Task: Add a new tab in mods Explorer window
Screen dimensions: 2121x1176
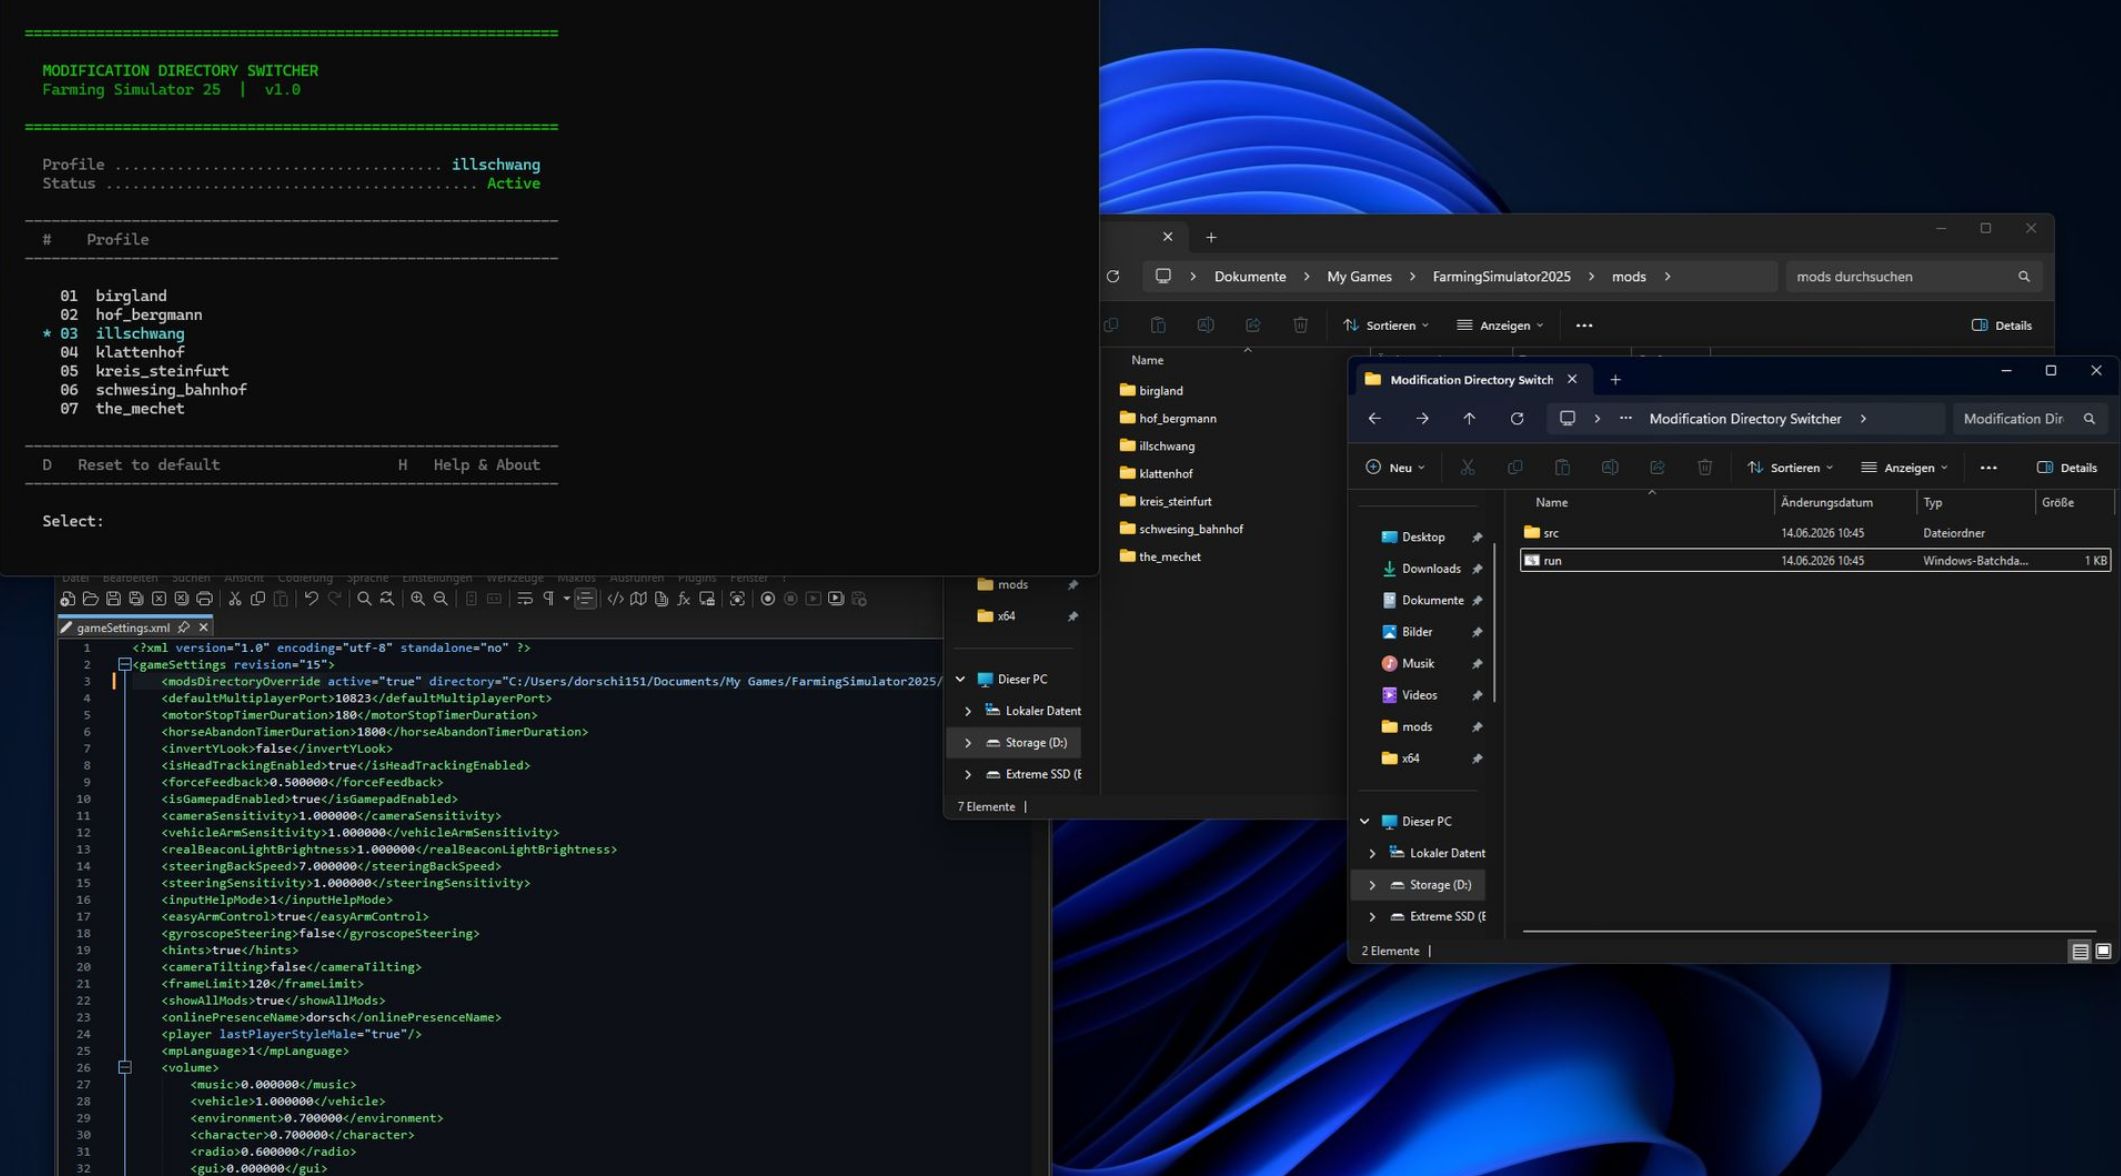Action: click(1211, 238)
